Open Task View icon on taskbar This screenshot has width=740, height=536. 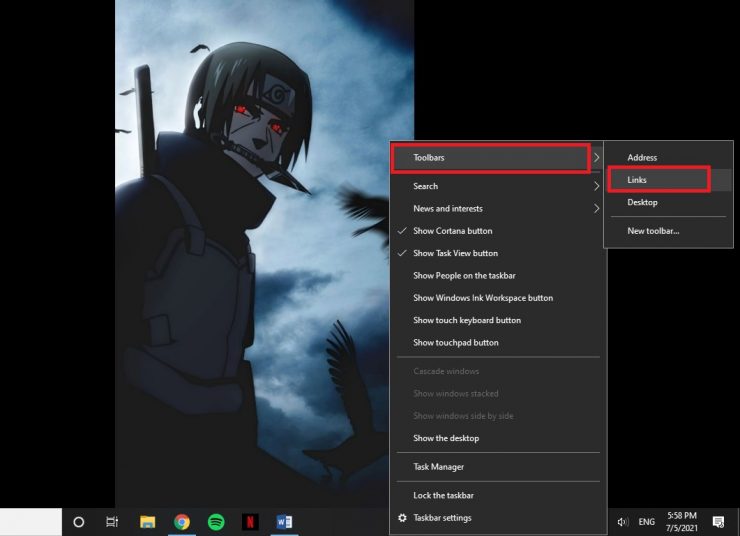(112, 522)
